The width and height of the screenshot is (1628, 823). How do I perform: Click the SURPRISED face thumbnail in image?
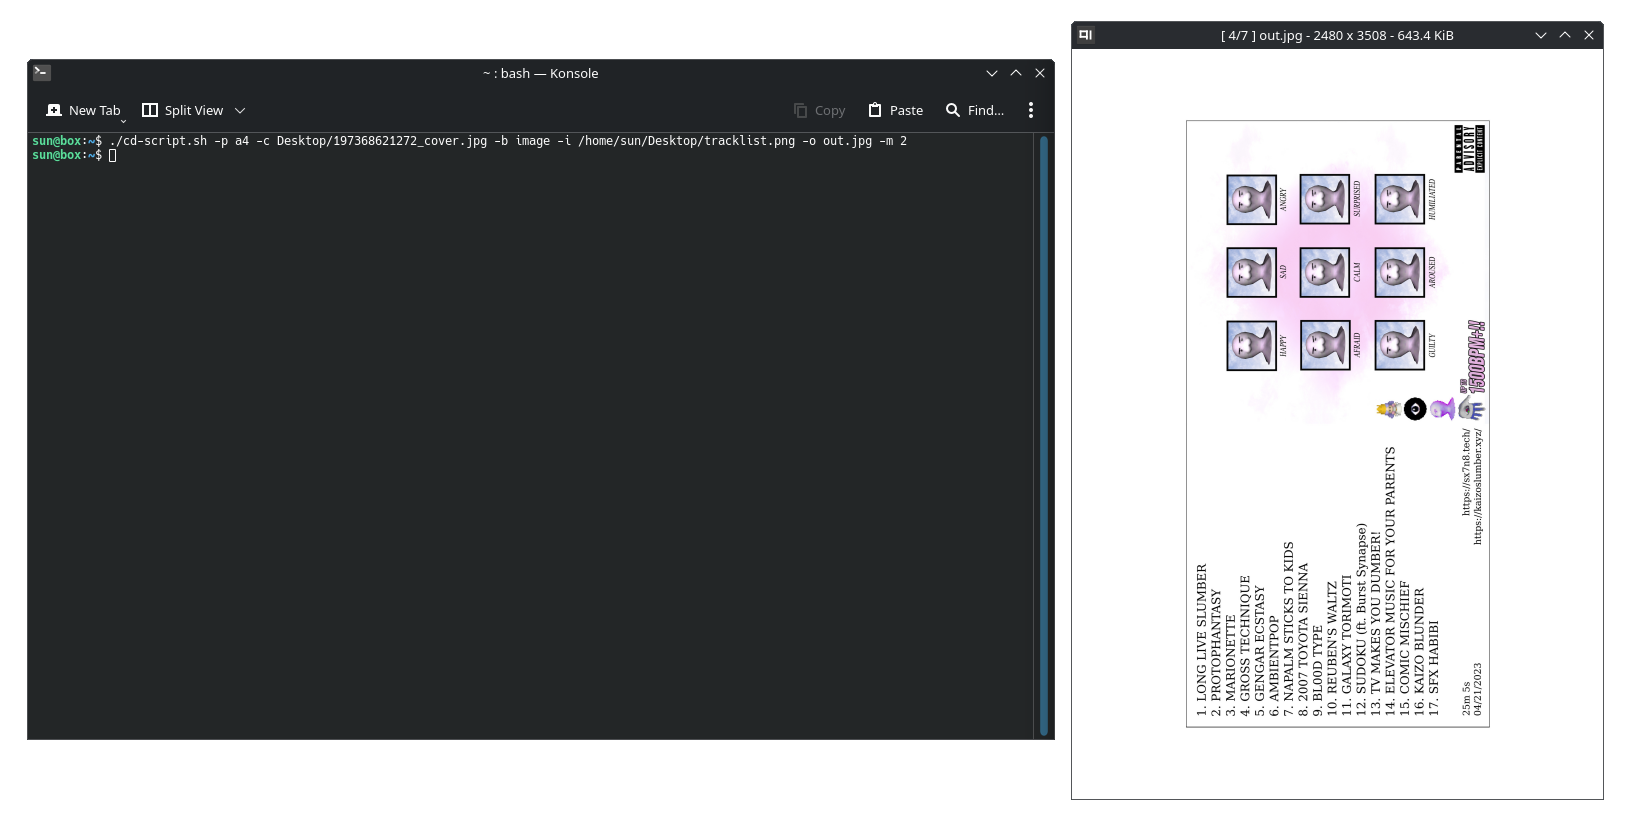click(1325, 198)
